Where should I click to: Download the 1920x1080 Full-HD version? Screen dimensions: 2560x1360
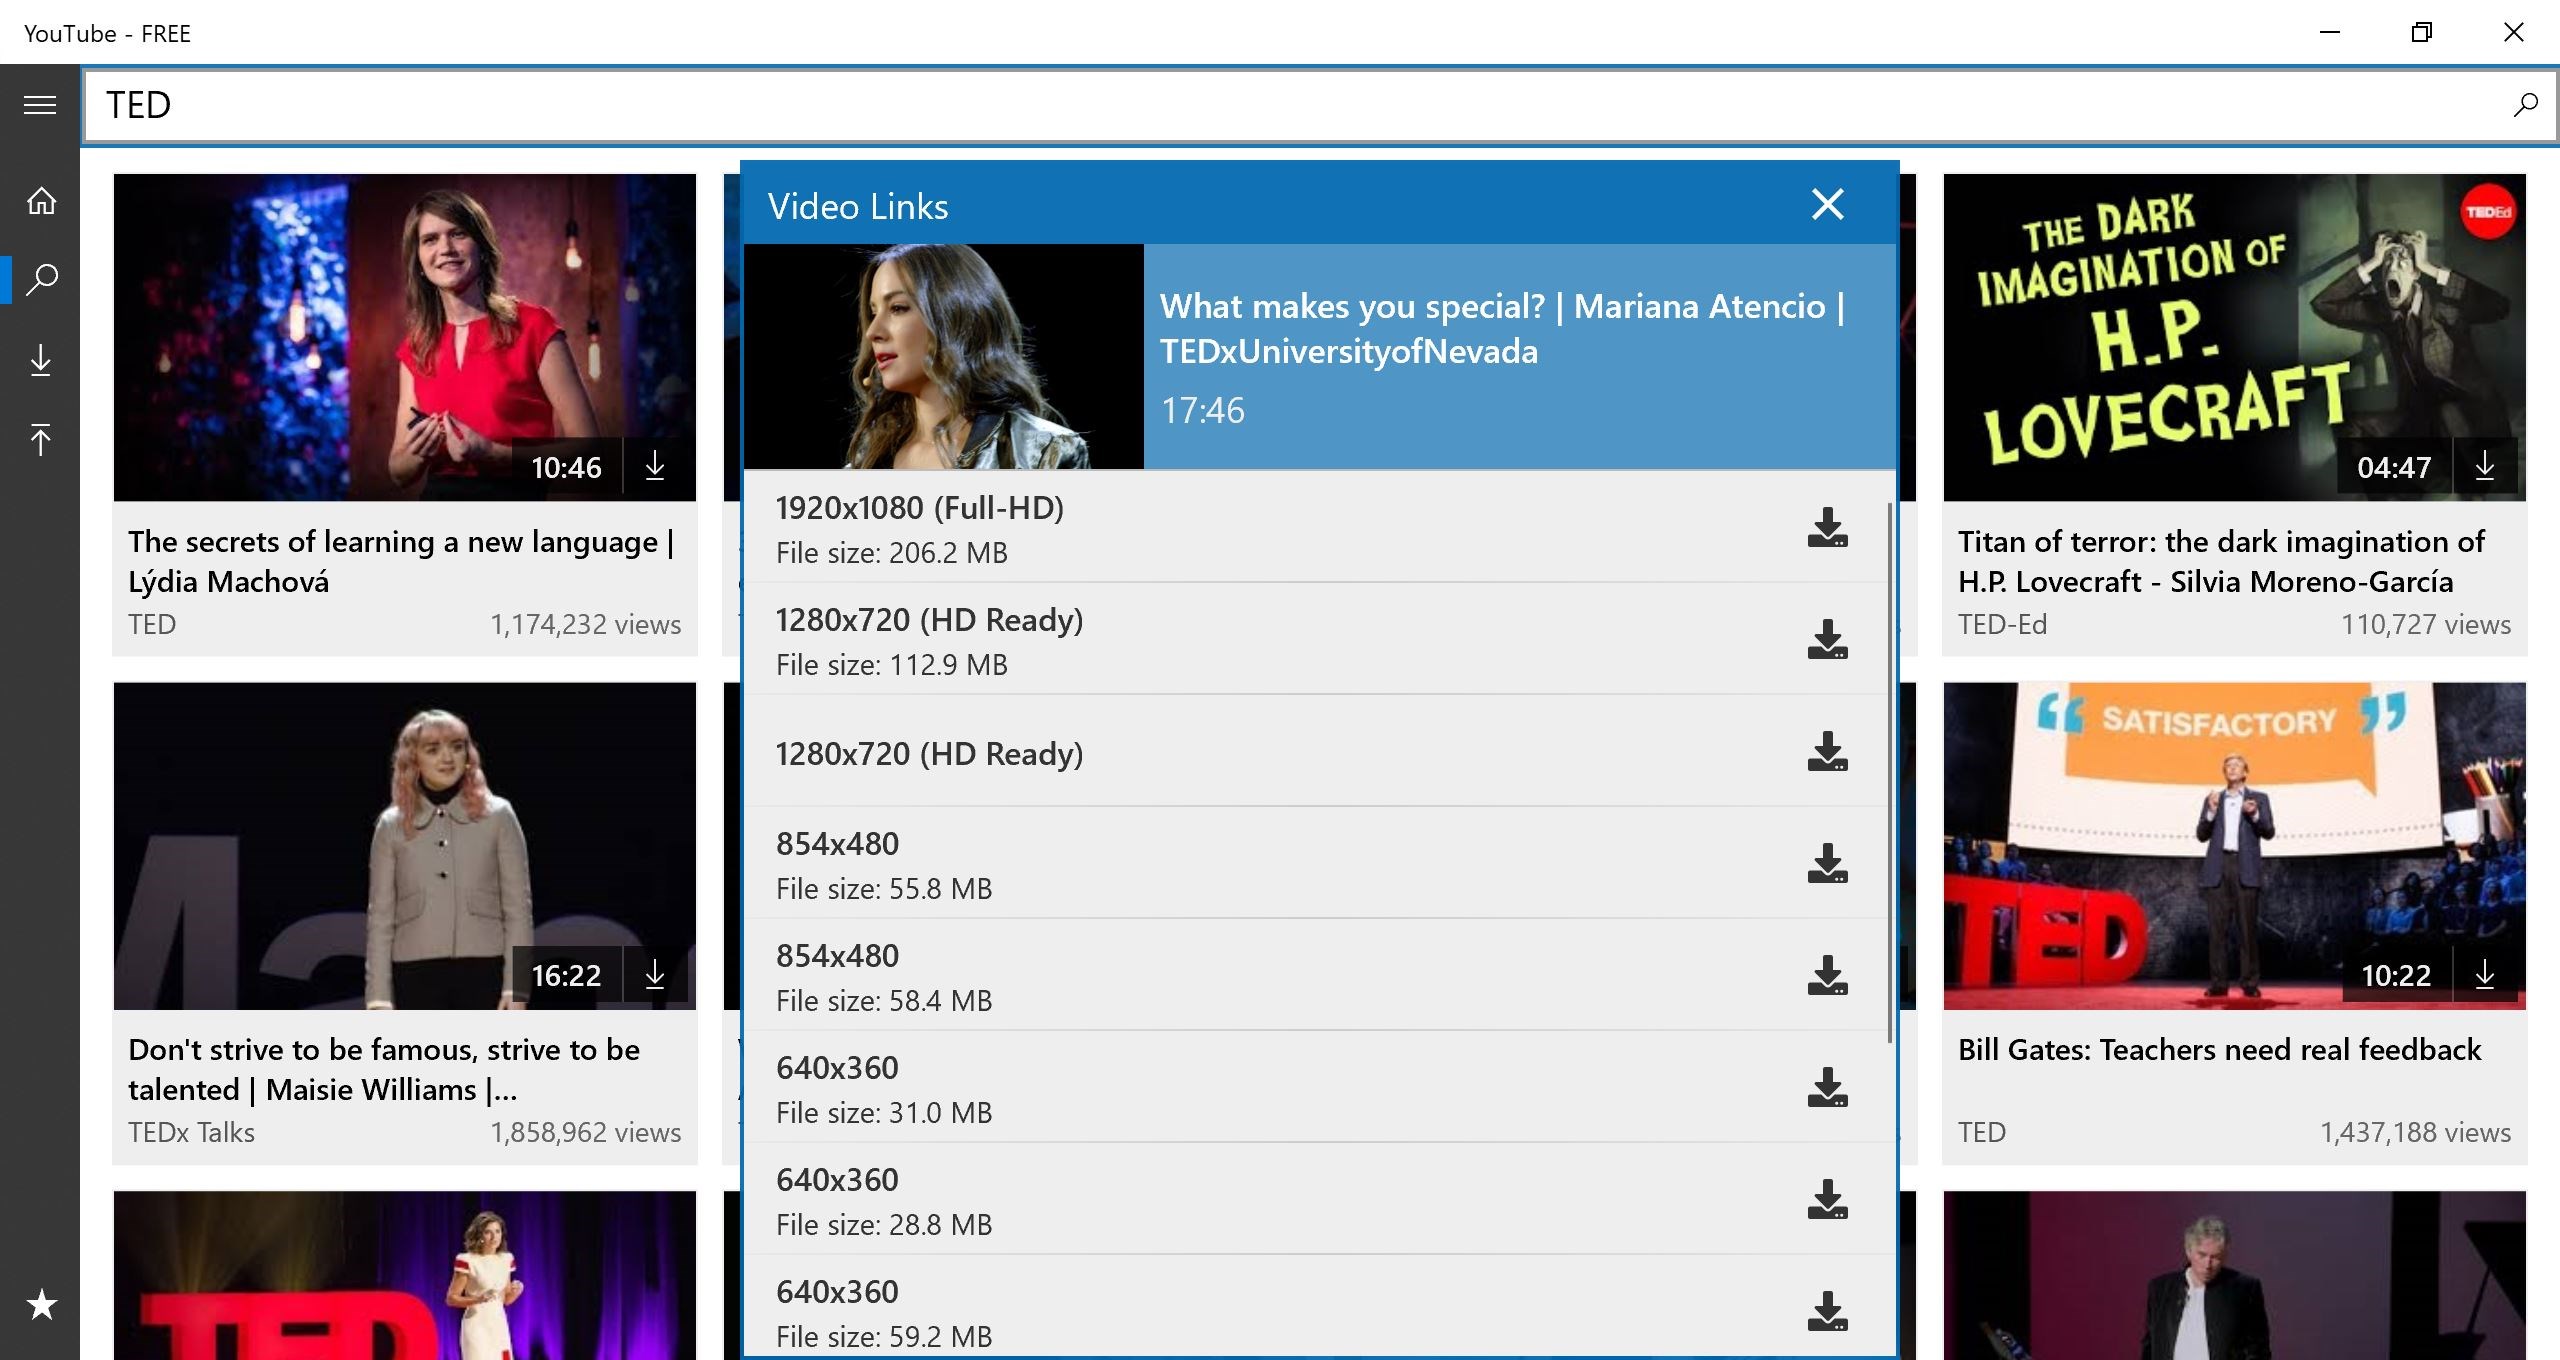[1827, 528]
